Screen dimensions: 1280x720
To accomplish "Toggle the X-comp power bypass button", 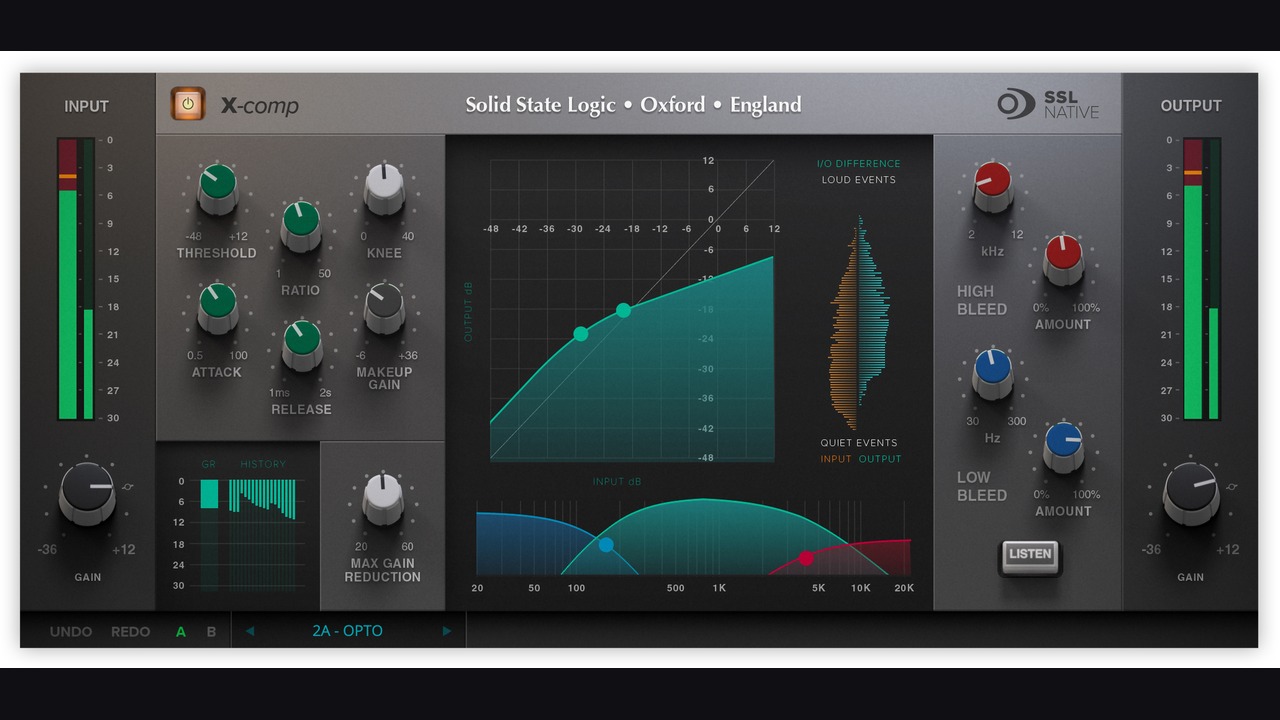I will tap(187, 104).
